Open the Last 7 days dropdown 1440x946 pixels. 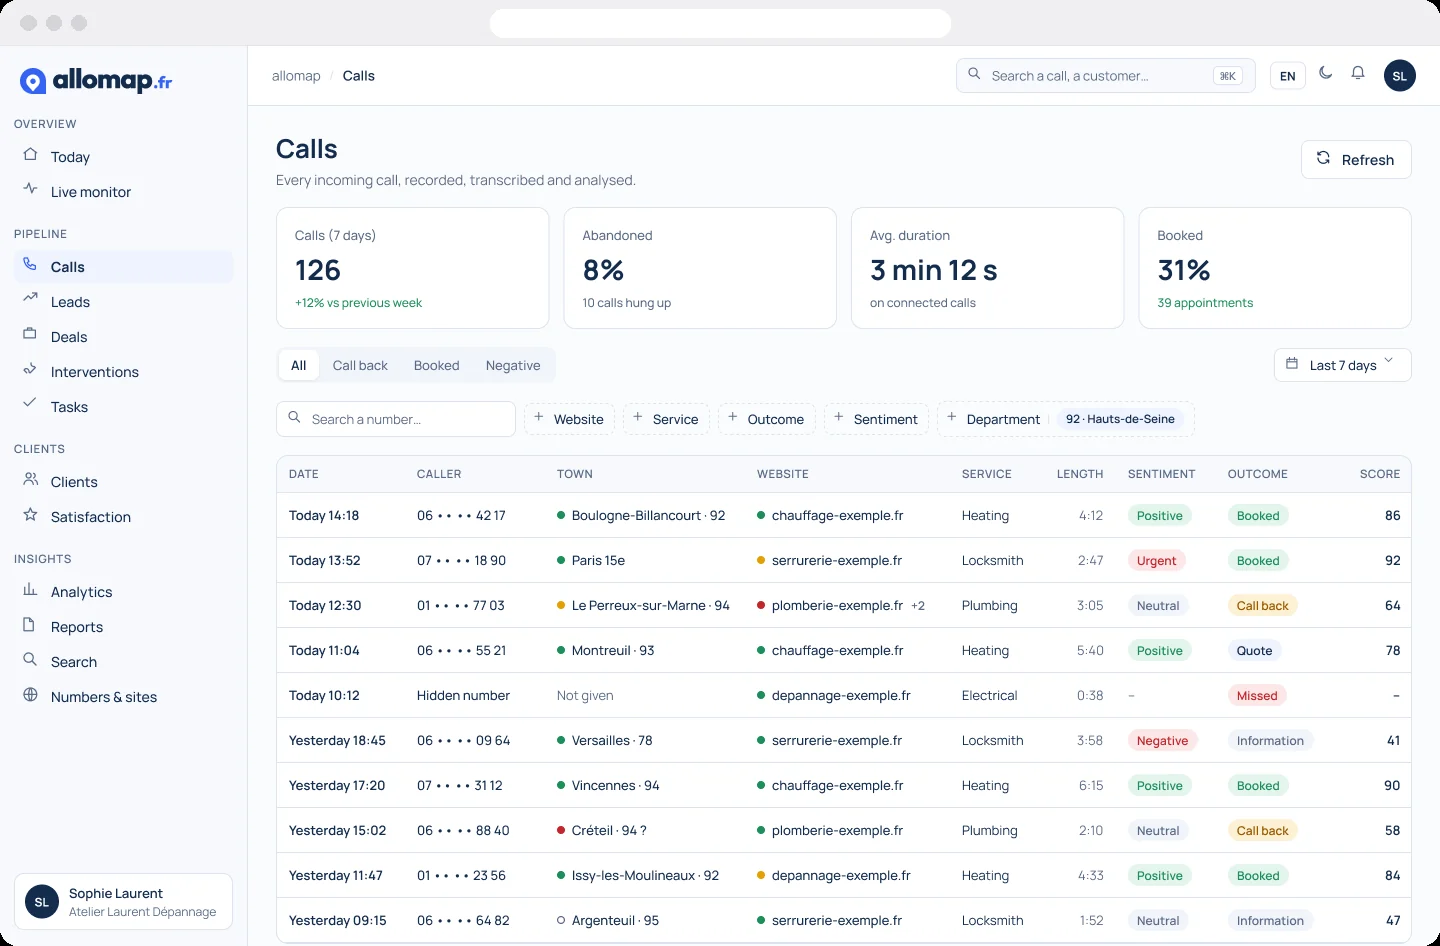[x=1343, y=365]
